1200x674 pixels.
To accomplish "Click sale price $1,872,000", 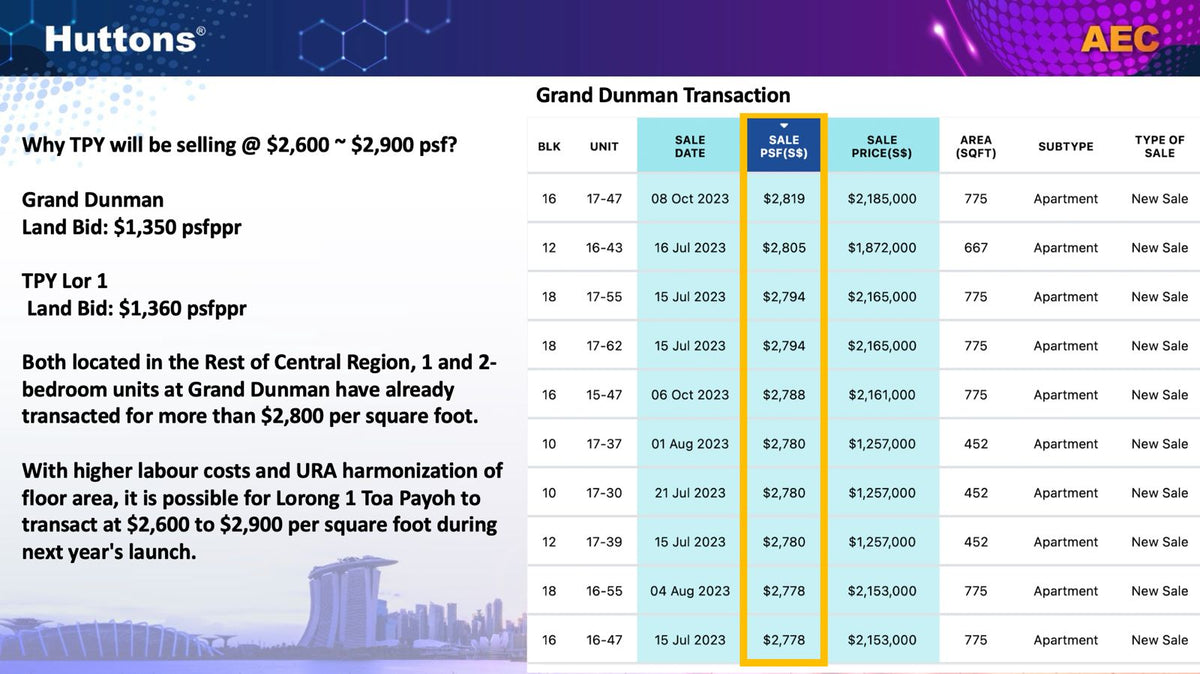I will tap(882, 248).
